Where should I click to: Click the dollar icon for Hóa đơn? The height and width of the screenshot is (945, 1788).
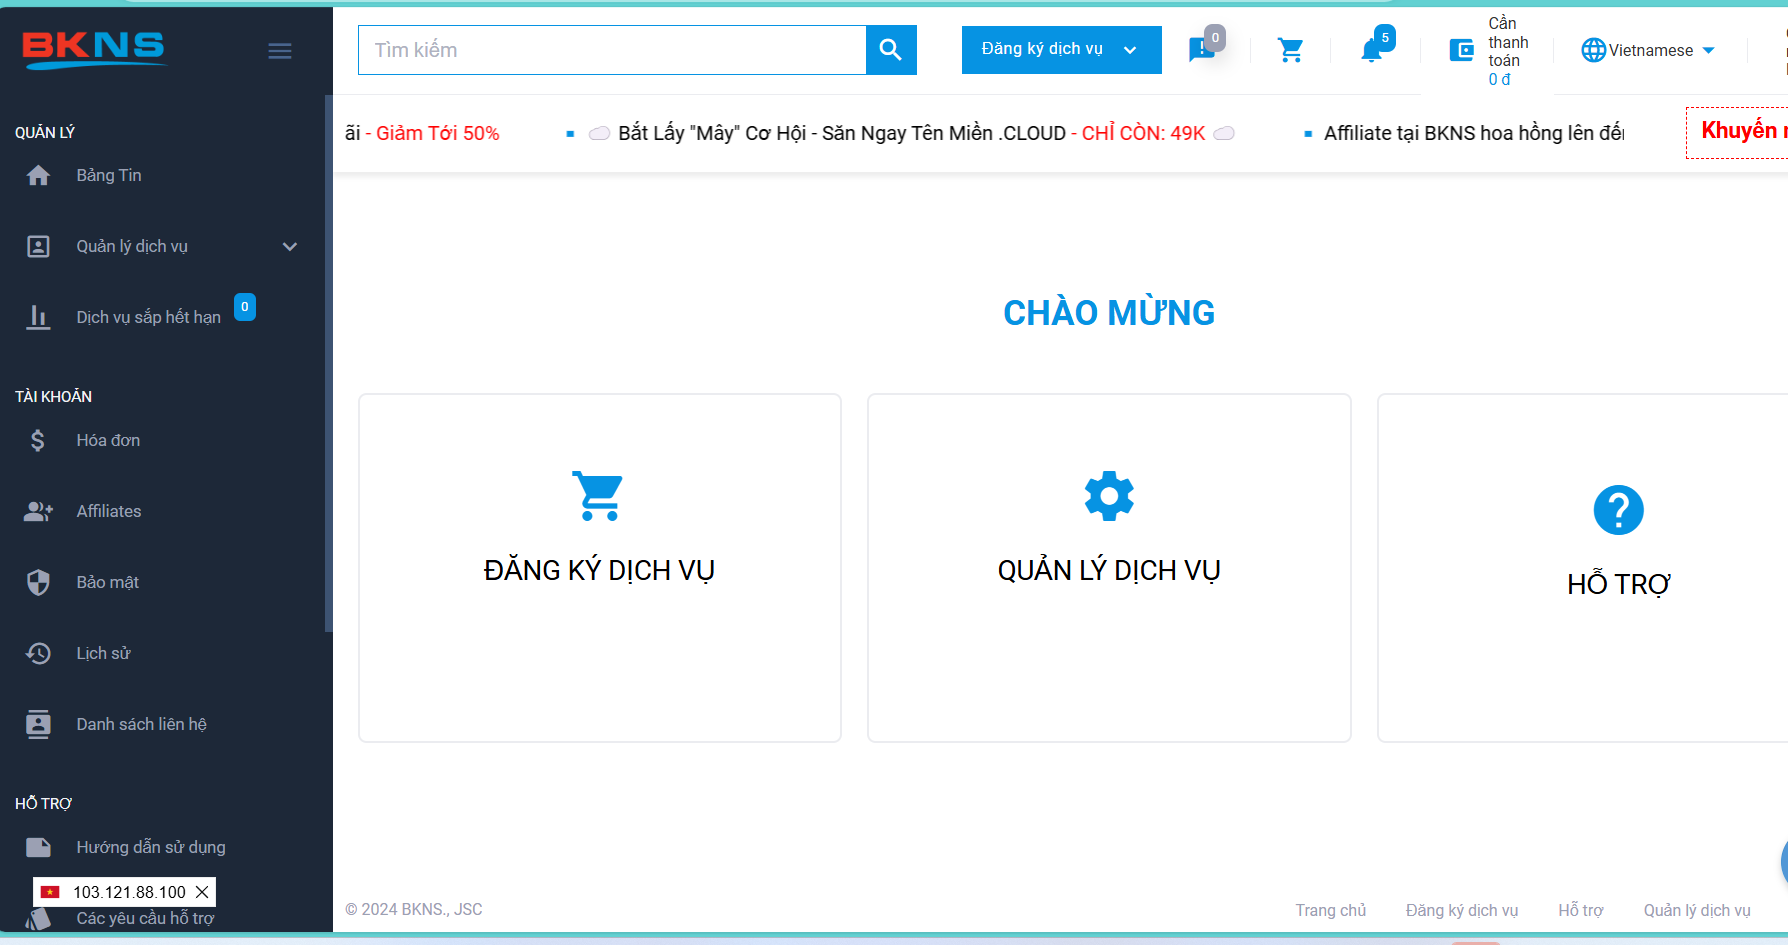click(x=38, y=440)
